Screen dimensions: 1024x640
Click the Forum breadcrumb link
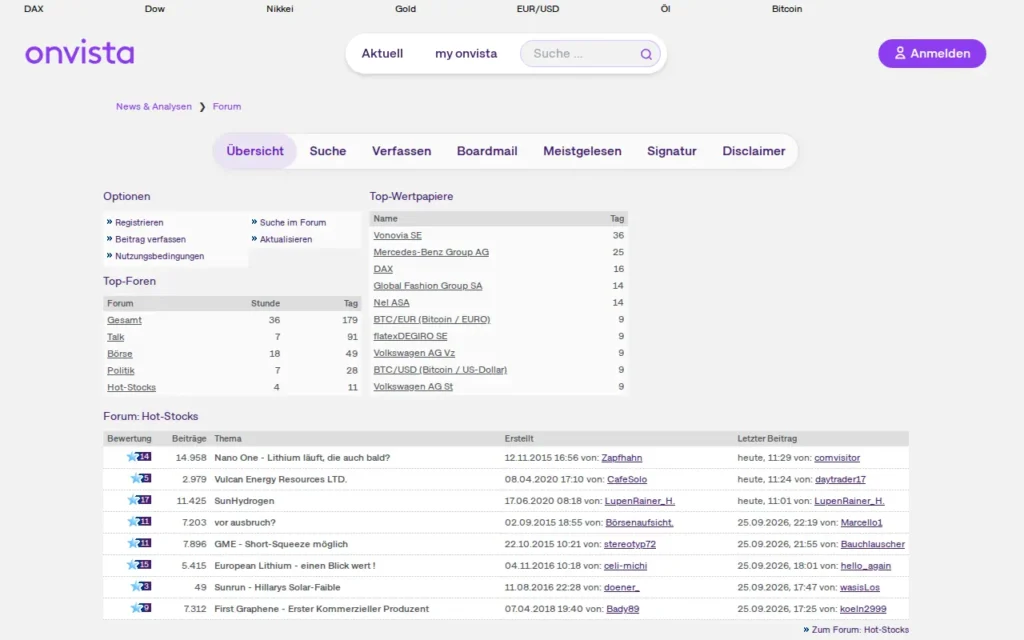(x=227, y=106)
